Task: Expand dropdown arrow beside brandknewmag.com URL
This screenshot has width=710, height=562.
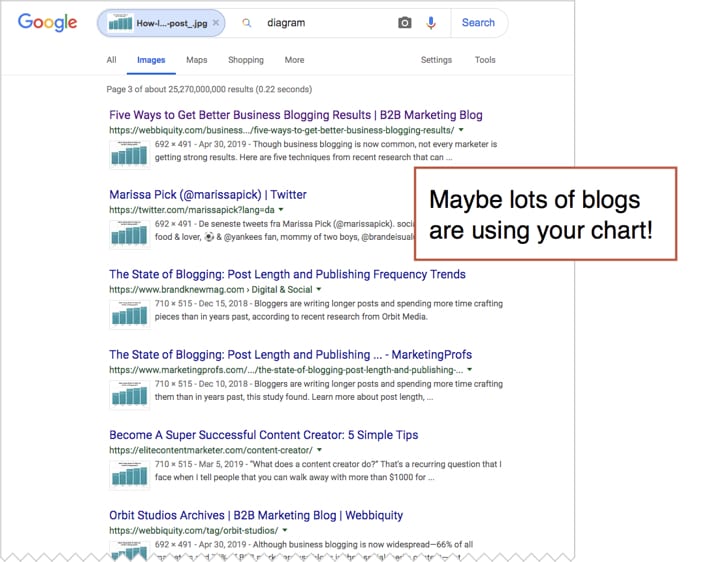Action: 319,289
